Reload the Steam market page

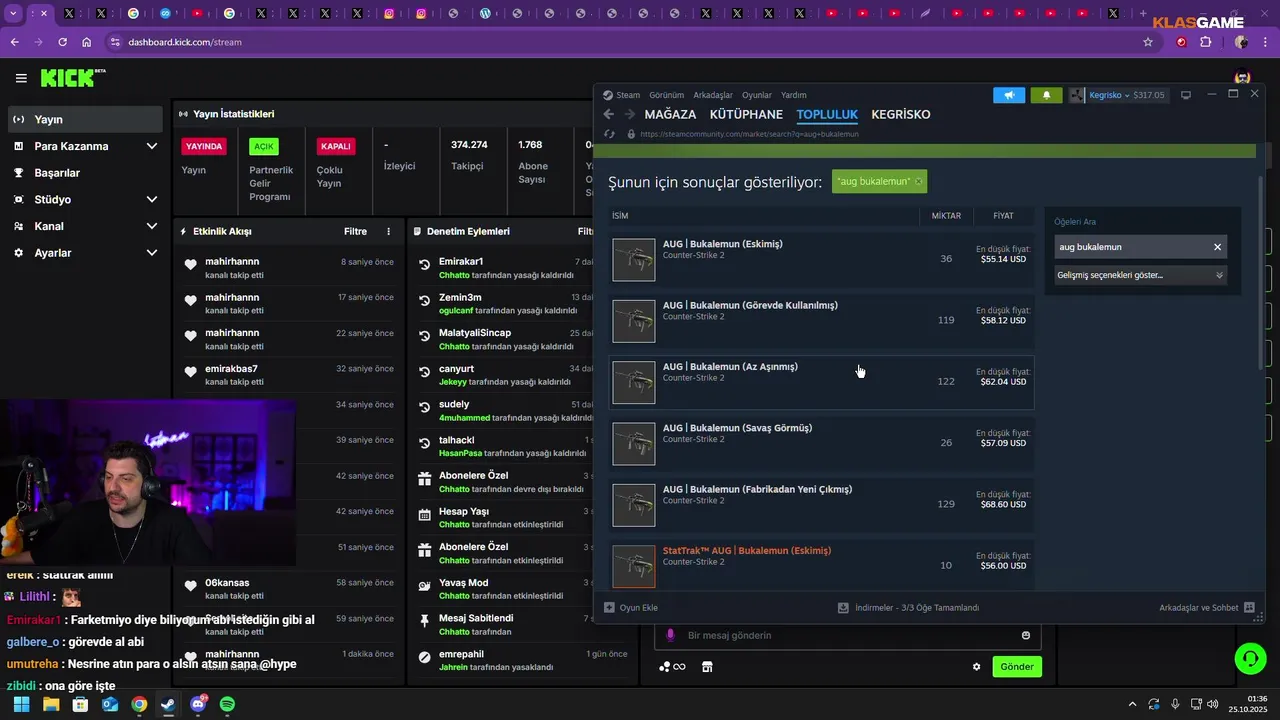[x=609, y=134]
